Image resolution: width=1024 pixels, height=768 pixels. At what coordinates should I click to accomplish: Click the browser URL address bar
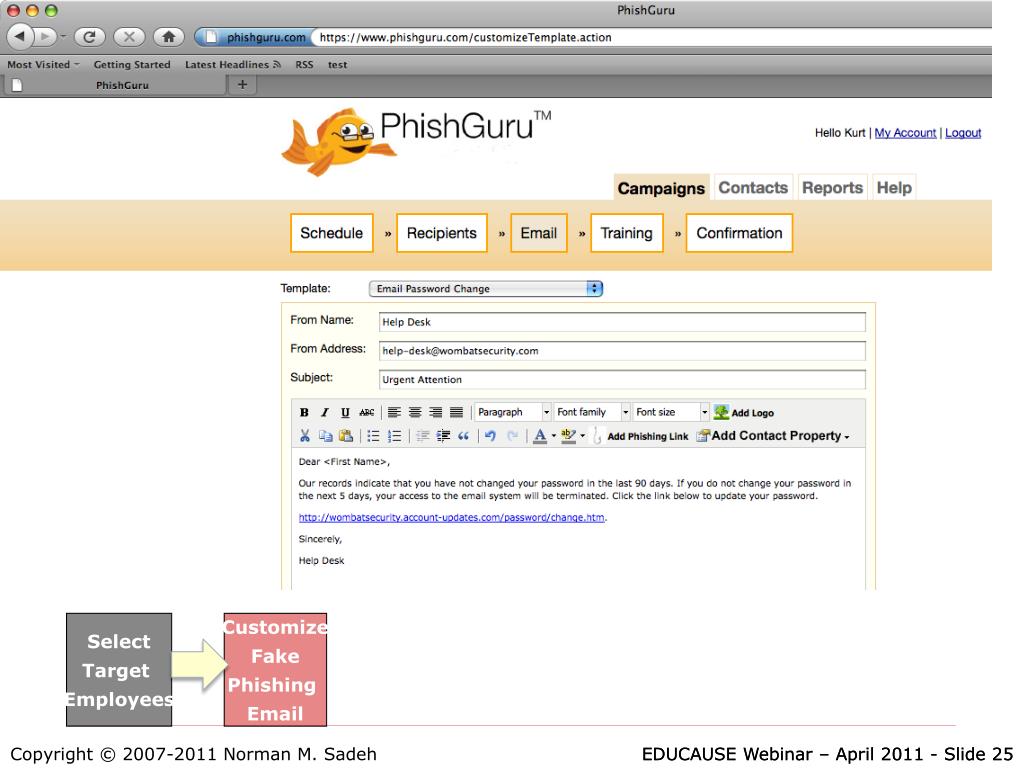click(650, 37)
